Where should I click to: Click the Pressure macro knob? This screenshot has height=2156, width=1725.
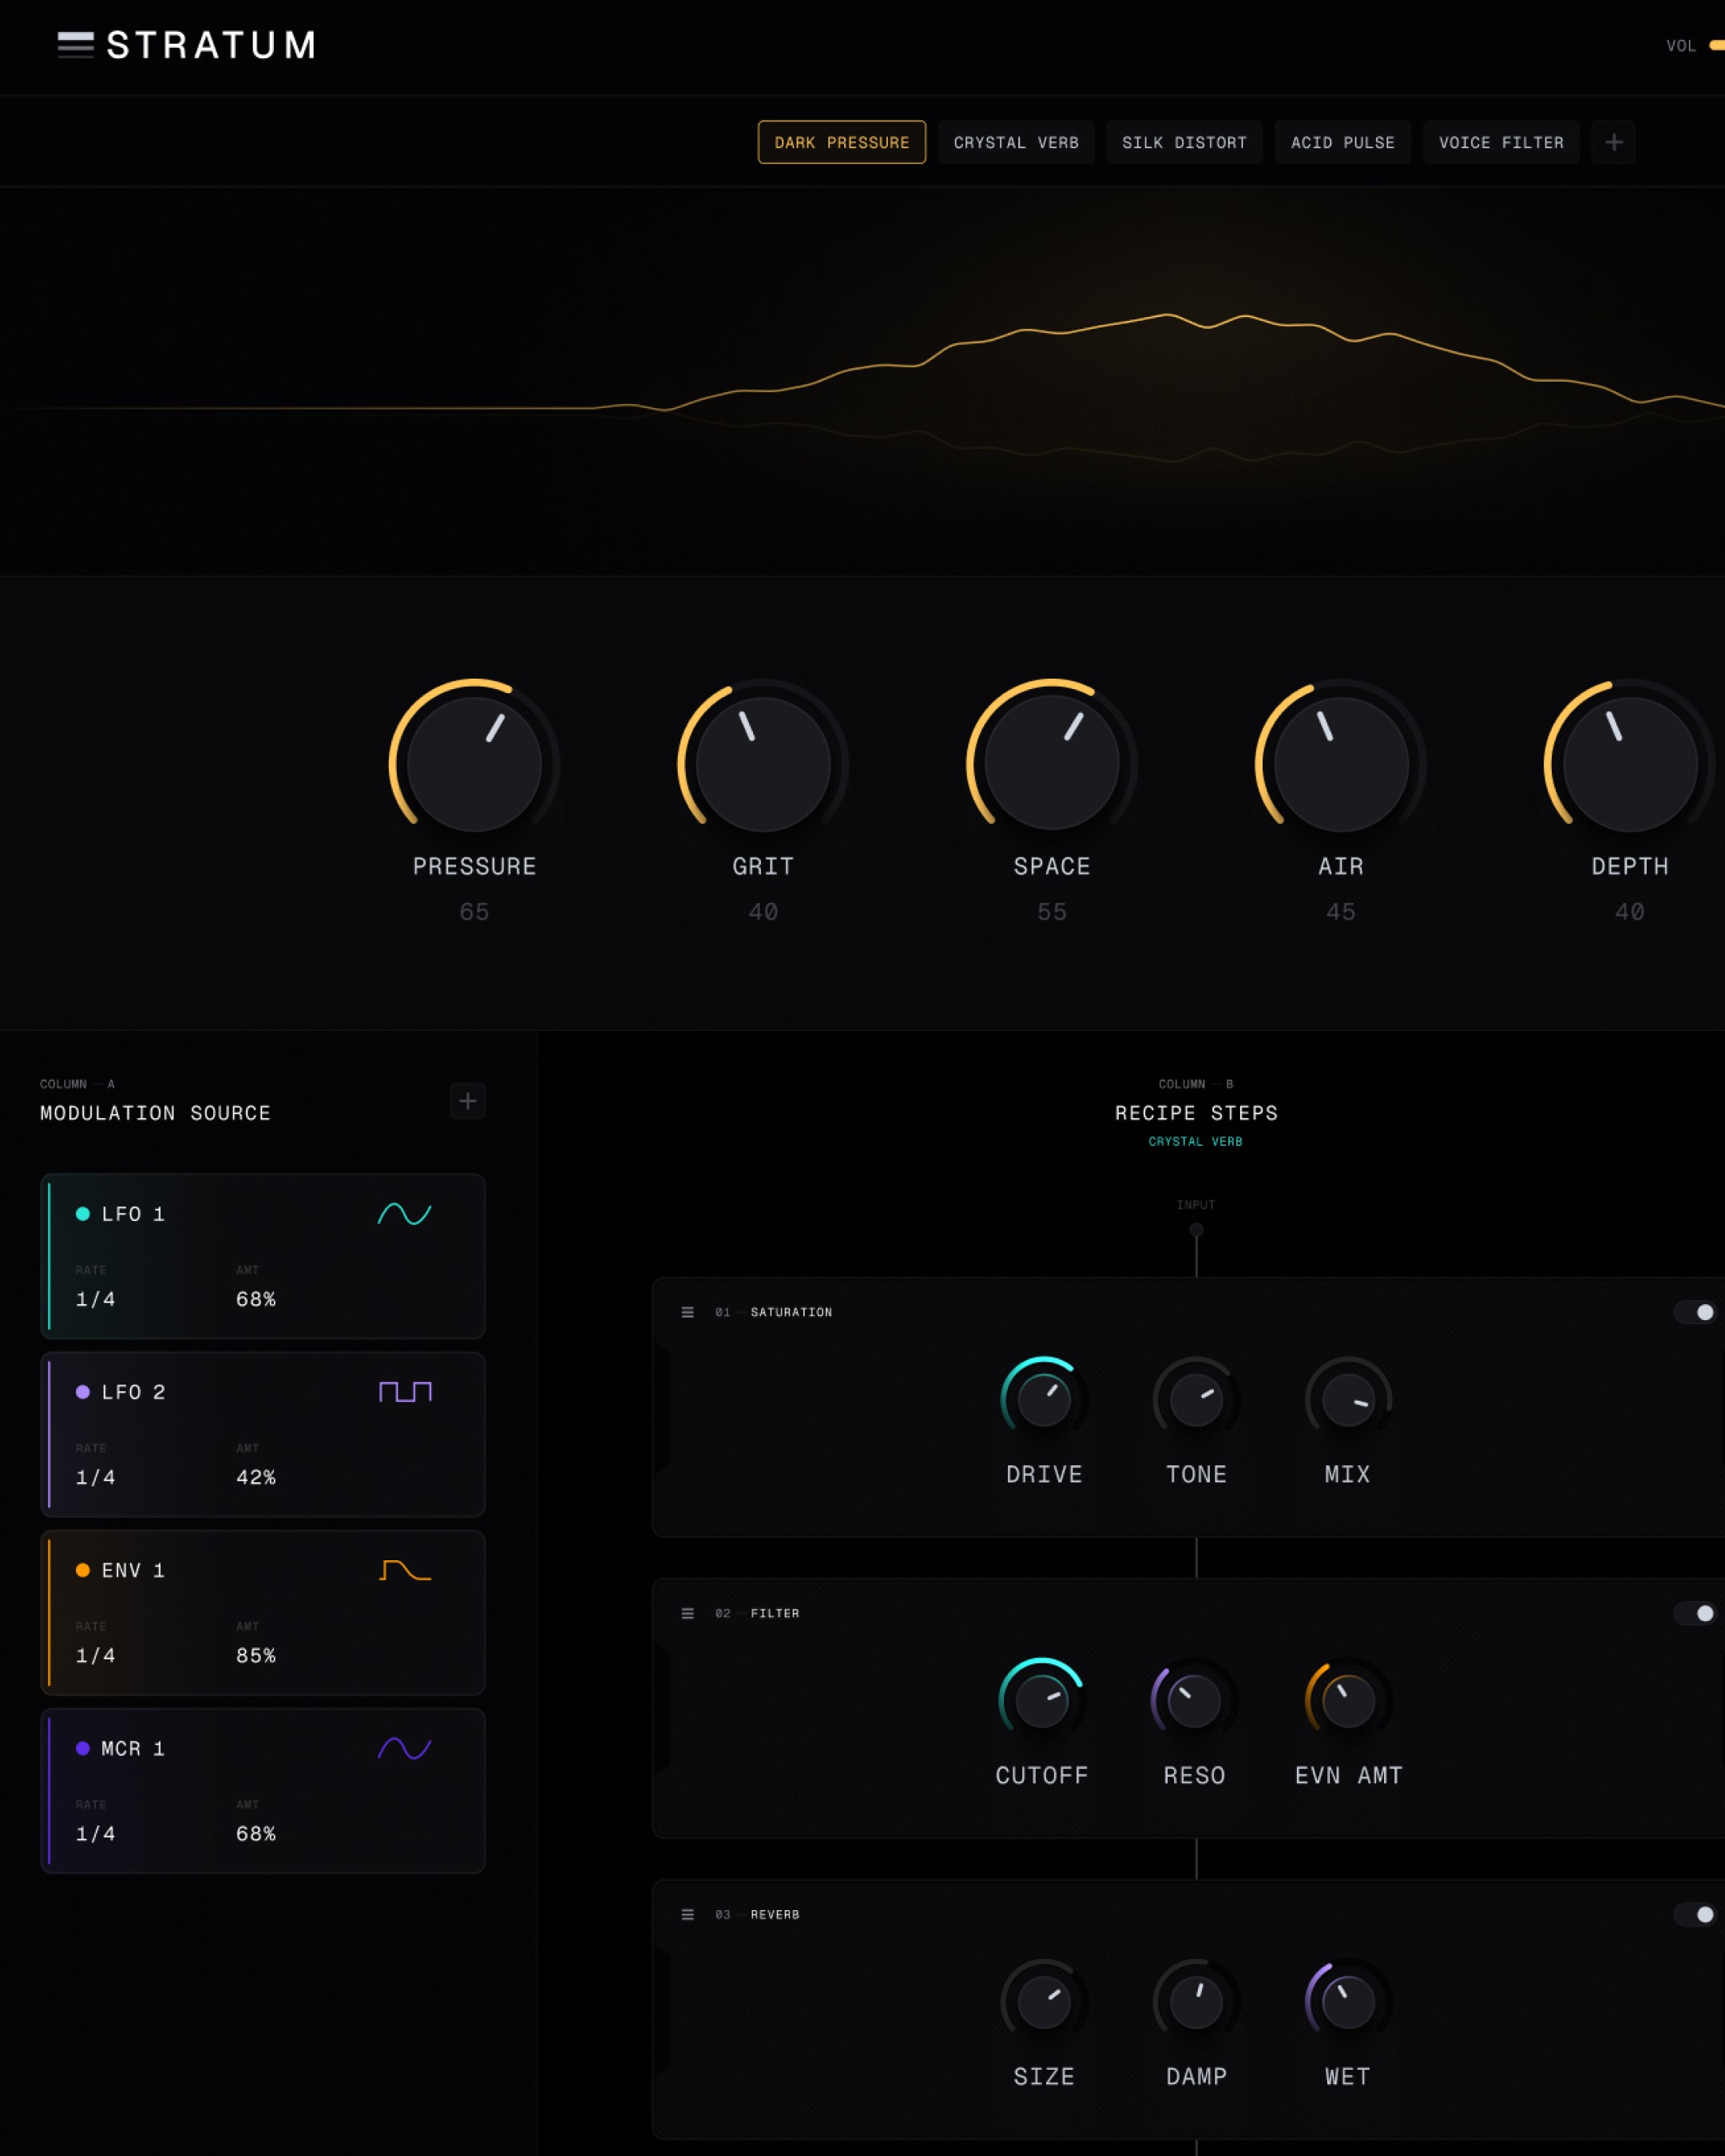(474, 764)
